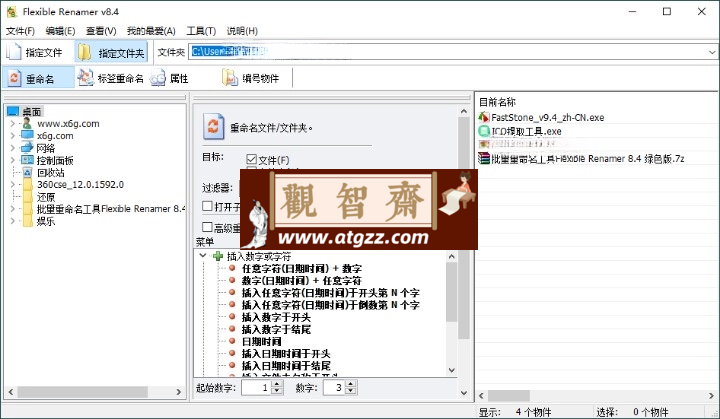Toggle the 打开子 subfolder checkbox
The image size is (720, 419).
pos(207,206)
